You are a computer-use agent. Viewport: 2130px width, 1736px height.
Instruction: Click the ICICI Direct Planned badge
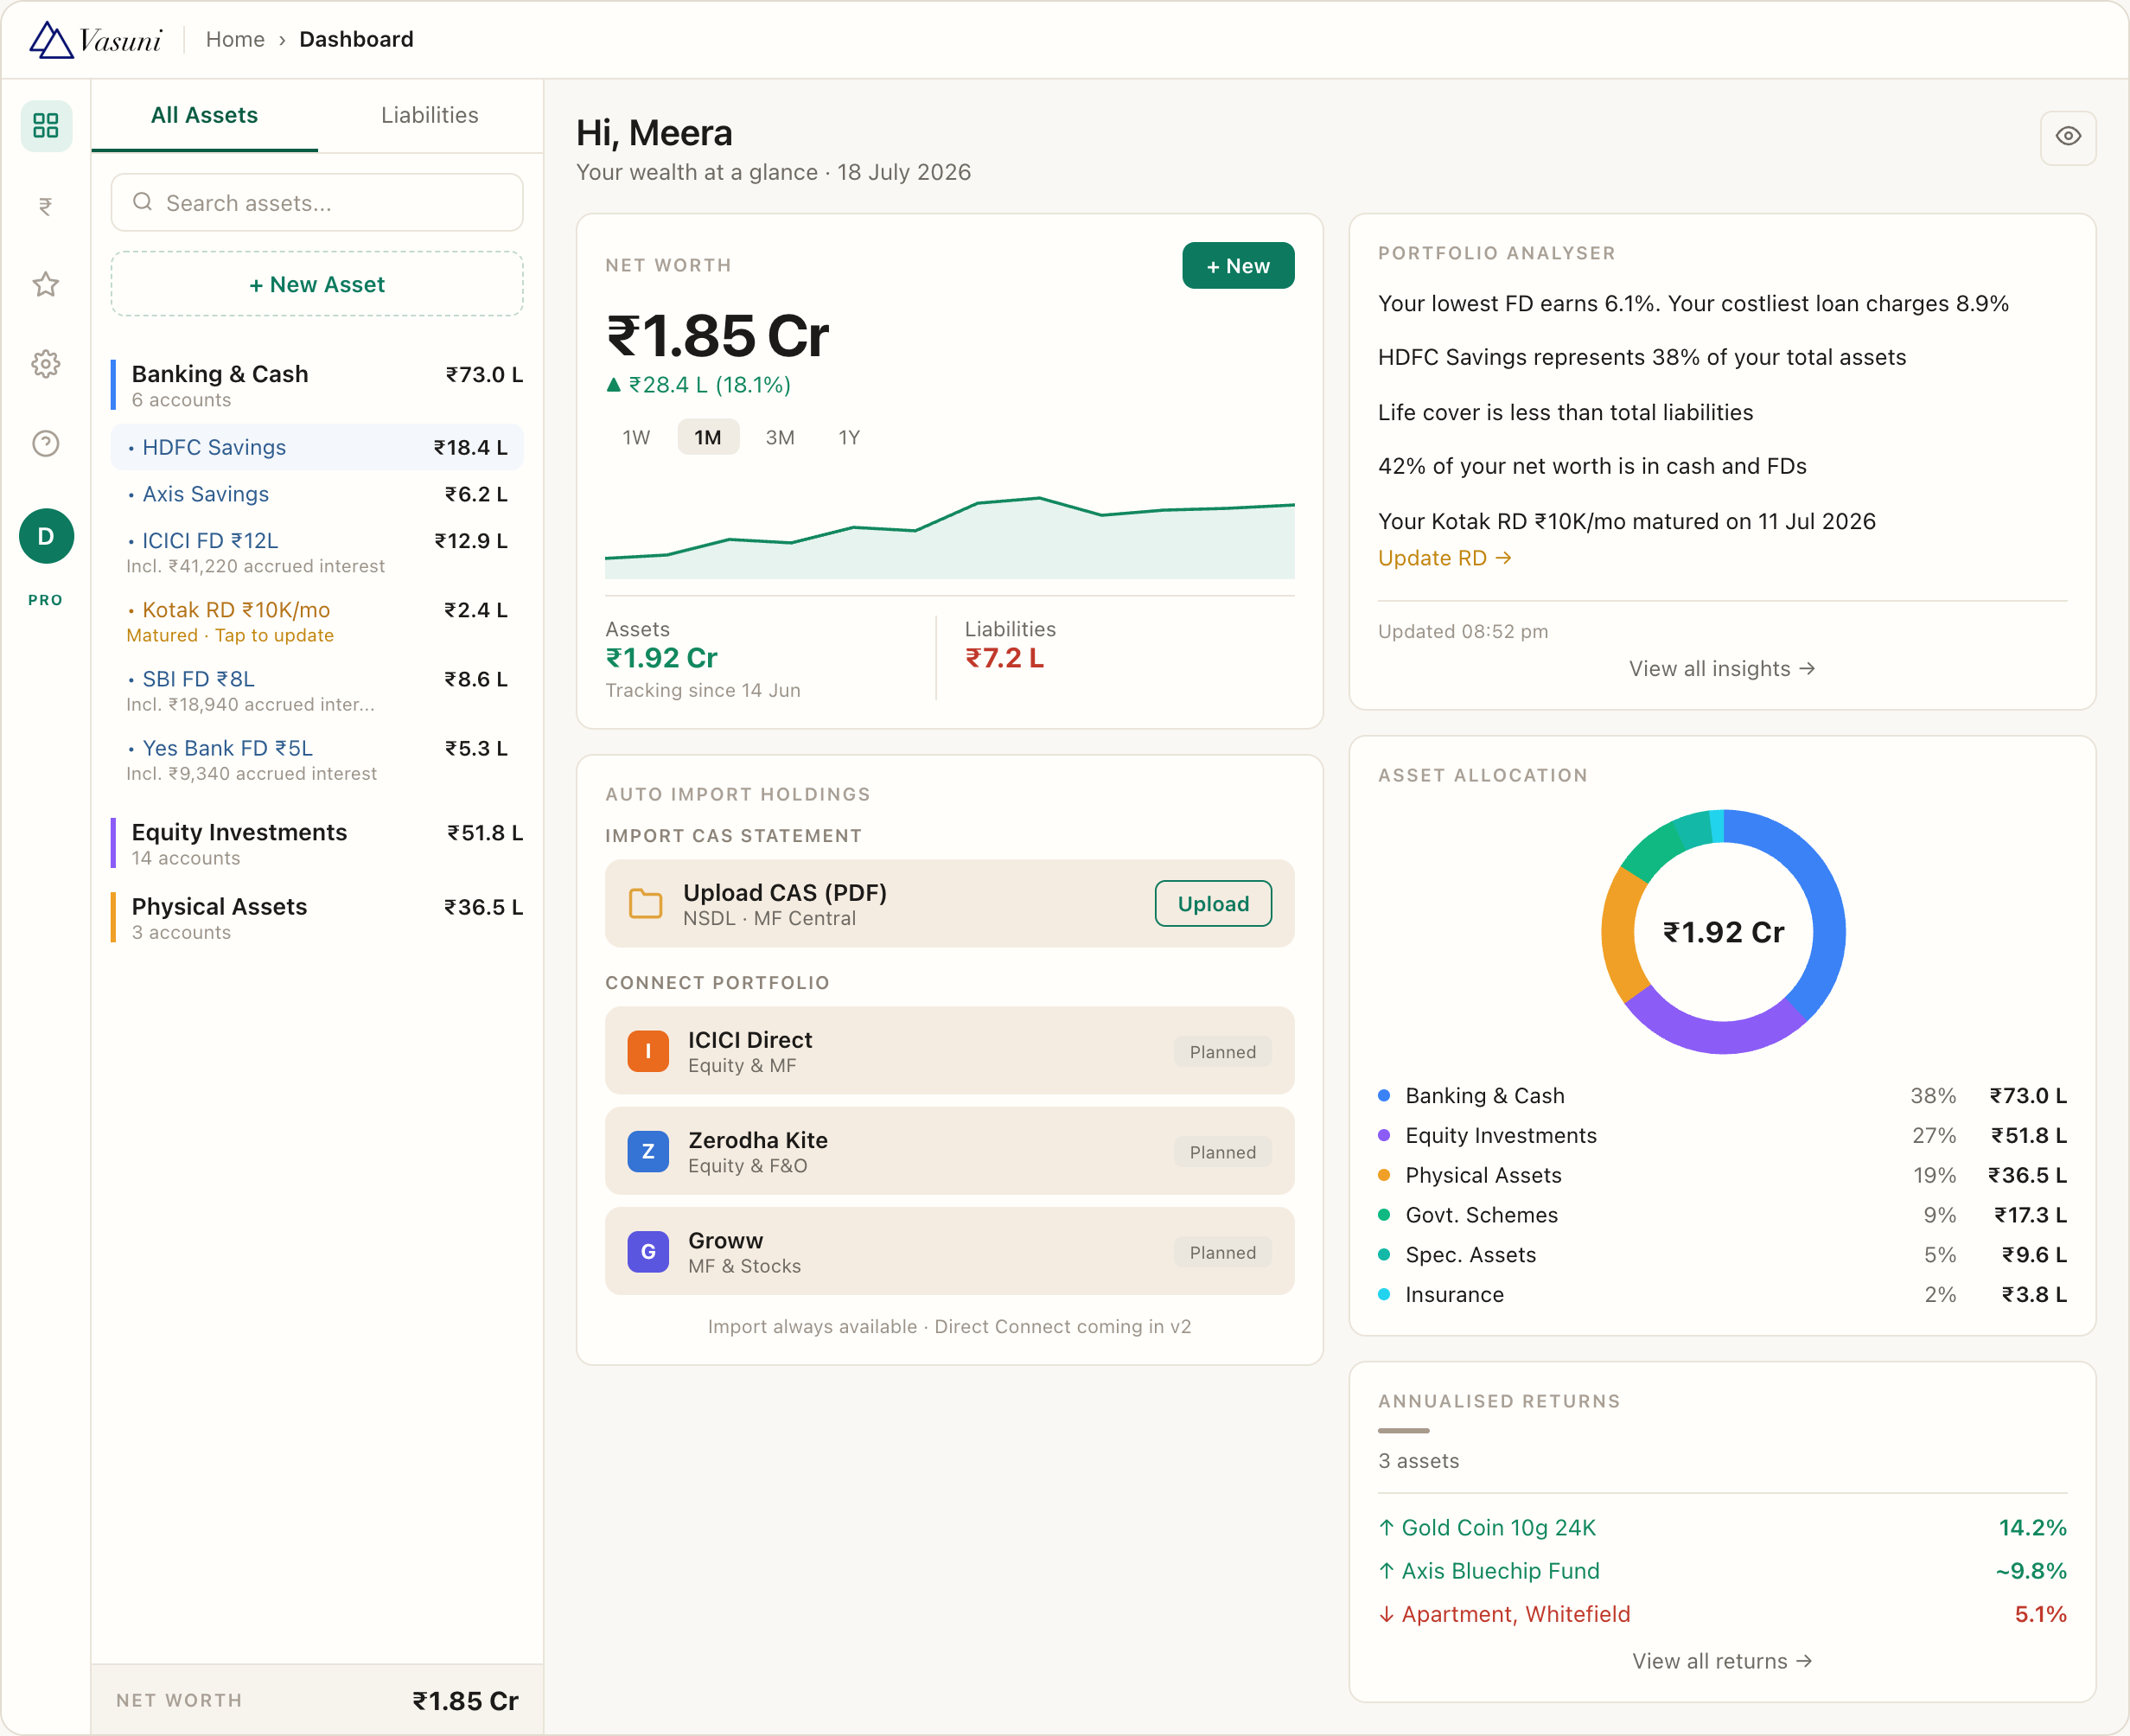1222,1052
